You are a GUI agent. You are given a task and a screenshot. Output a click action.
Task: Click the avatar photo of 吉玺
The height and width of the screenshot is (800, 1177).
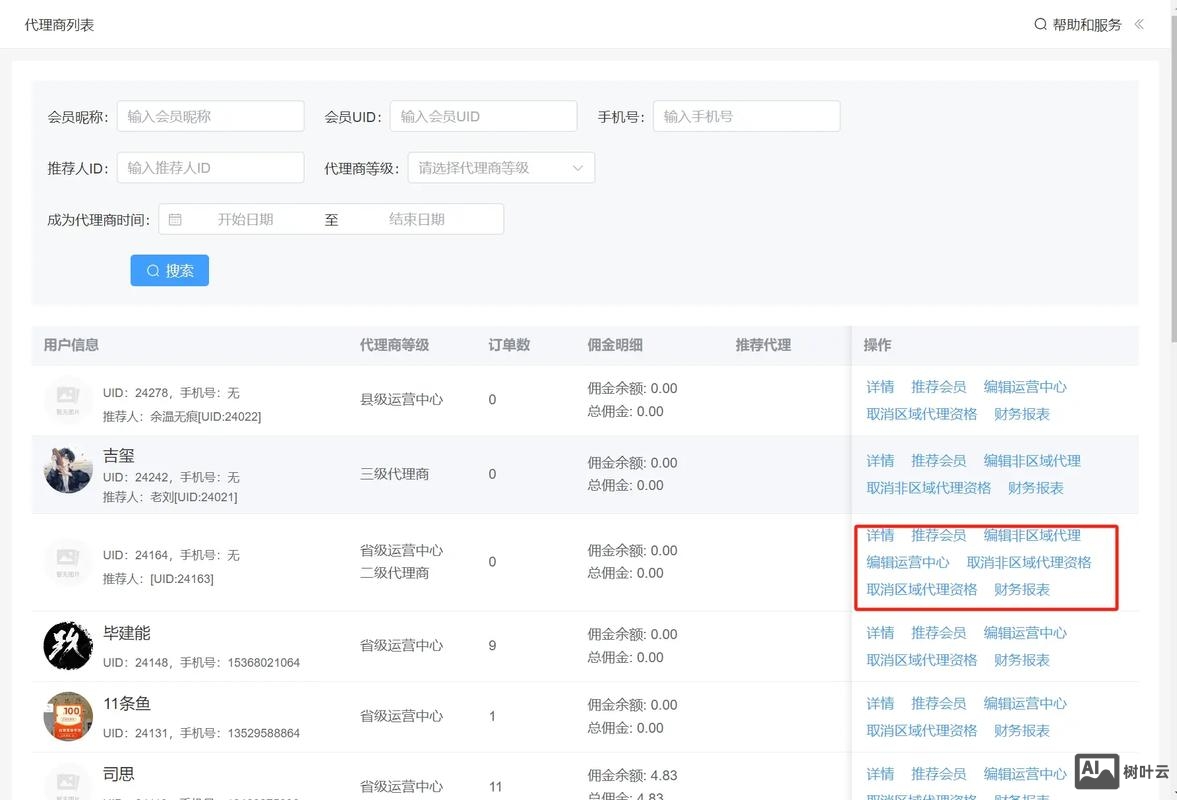point(67,473)
